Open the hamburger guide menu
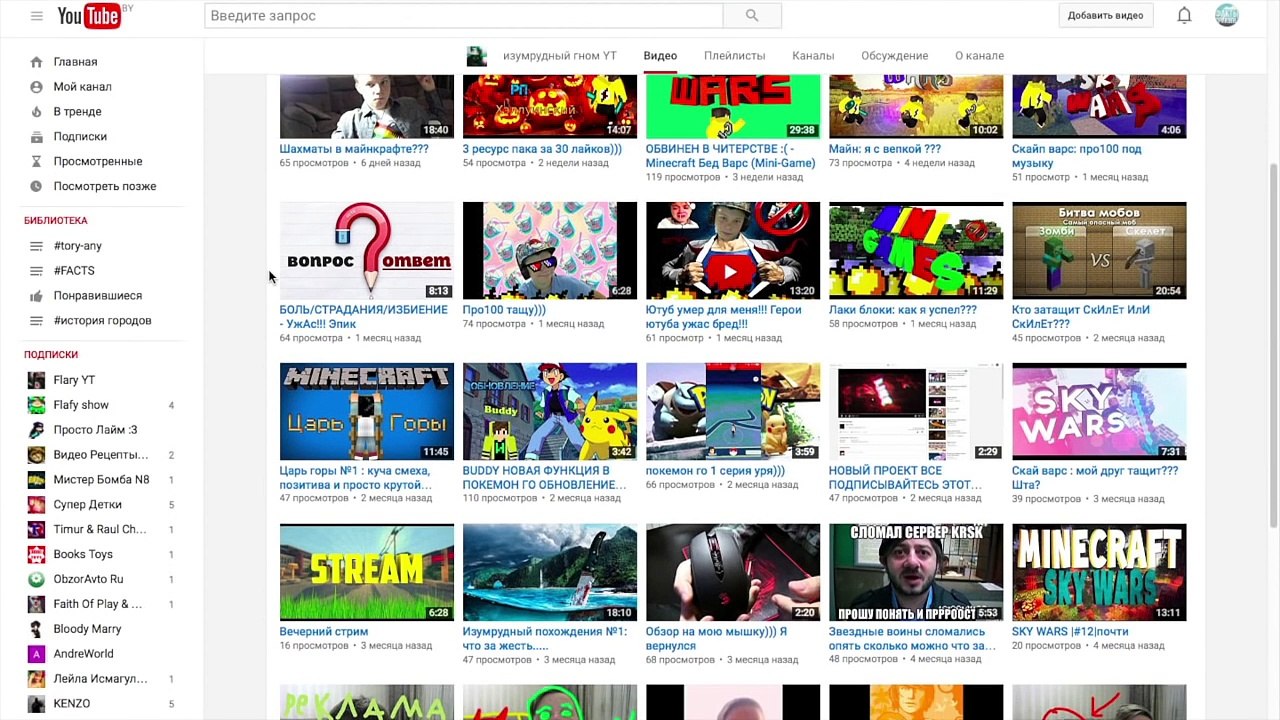The height and width of the screenshot is (720, 1280). (x=36, y=16)
